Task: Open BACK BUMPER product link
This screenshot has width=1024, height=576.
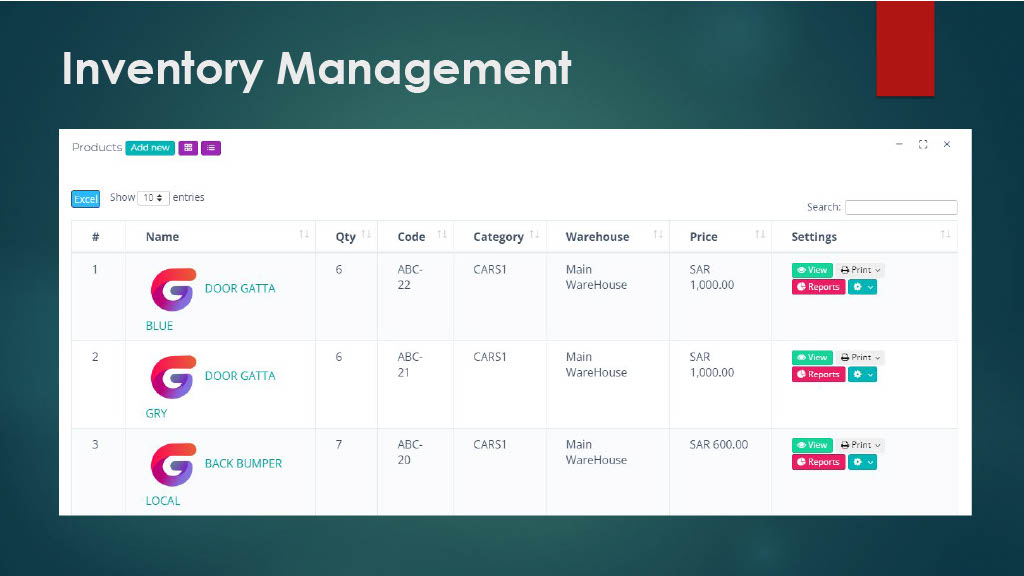Action: [x=243, y=464]
